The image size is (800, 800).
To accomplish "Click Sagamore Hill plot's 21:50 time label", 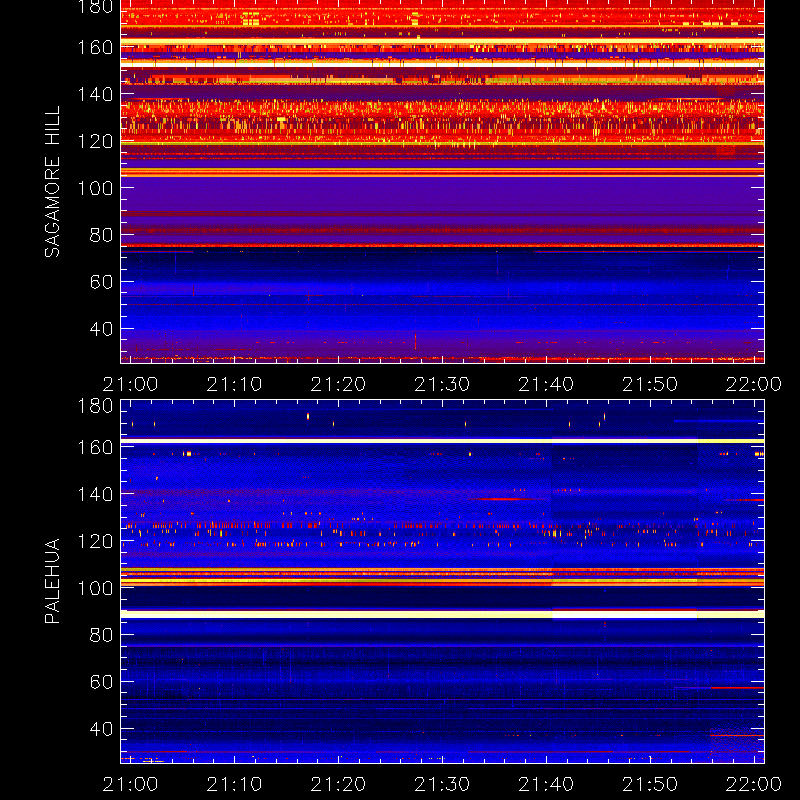I will [650, 384].
